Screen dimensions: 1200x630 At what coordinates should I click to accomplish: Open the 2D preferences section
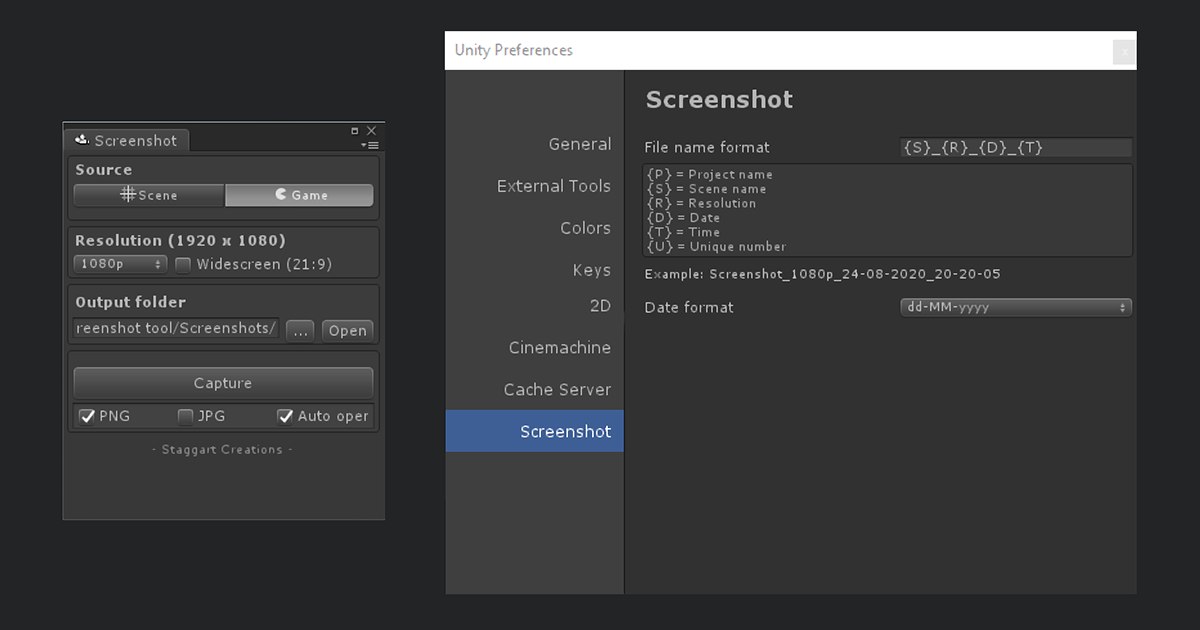600,306
